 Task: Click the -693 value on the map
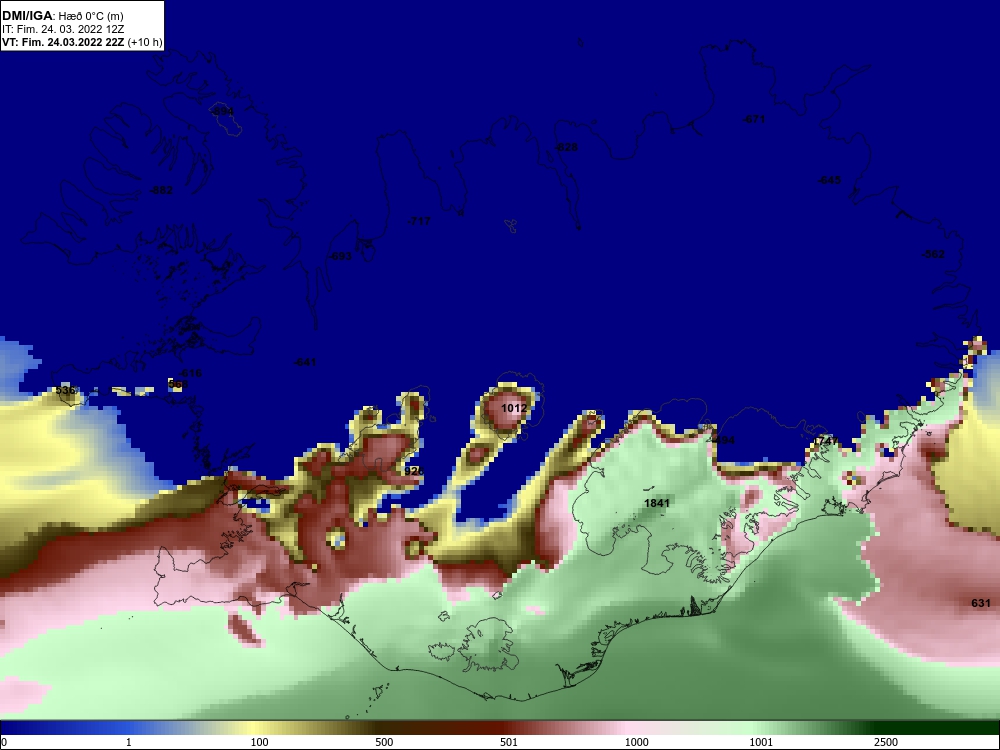(340, 256)
